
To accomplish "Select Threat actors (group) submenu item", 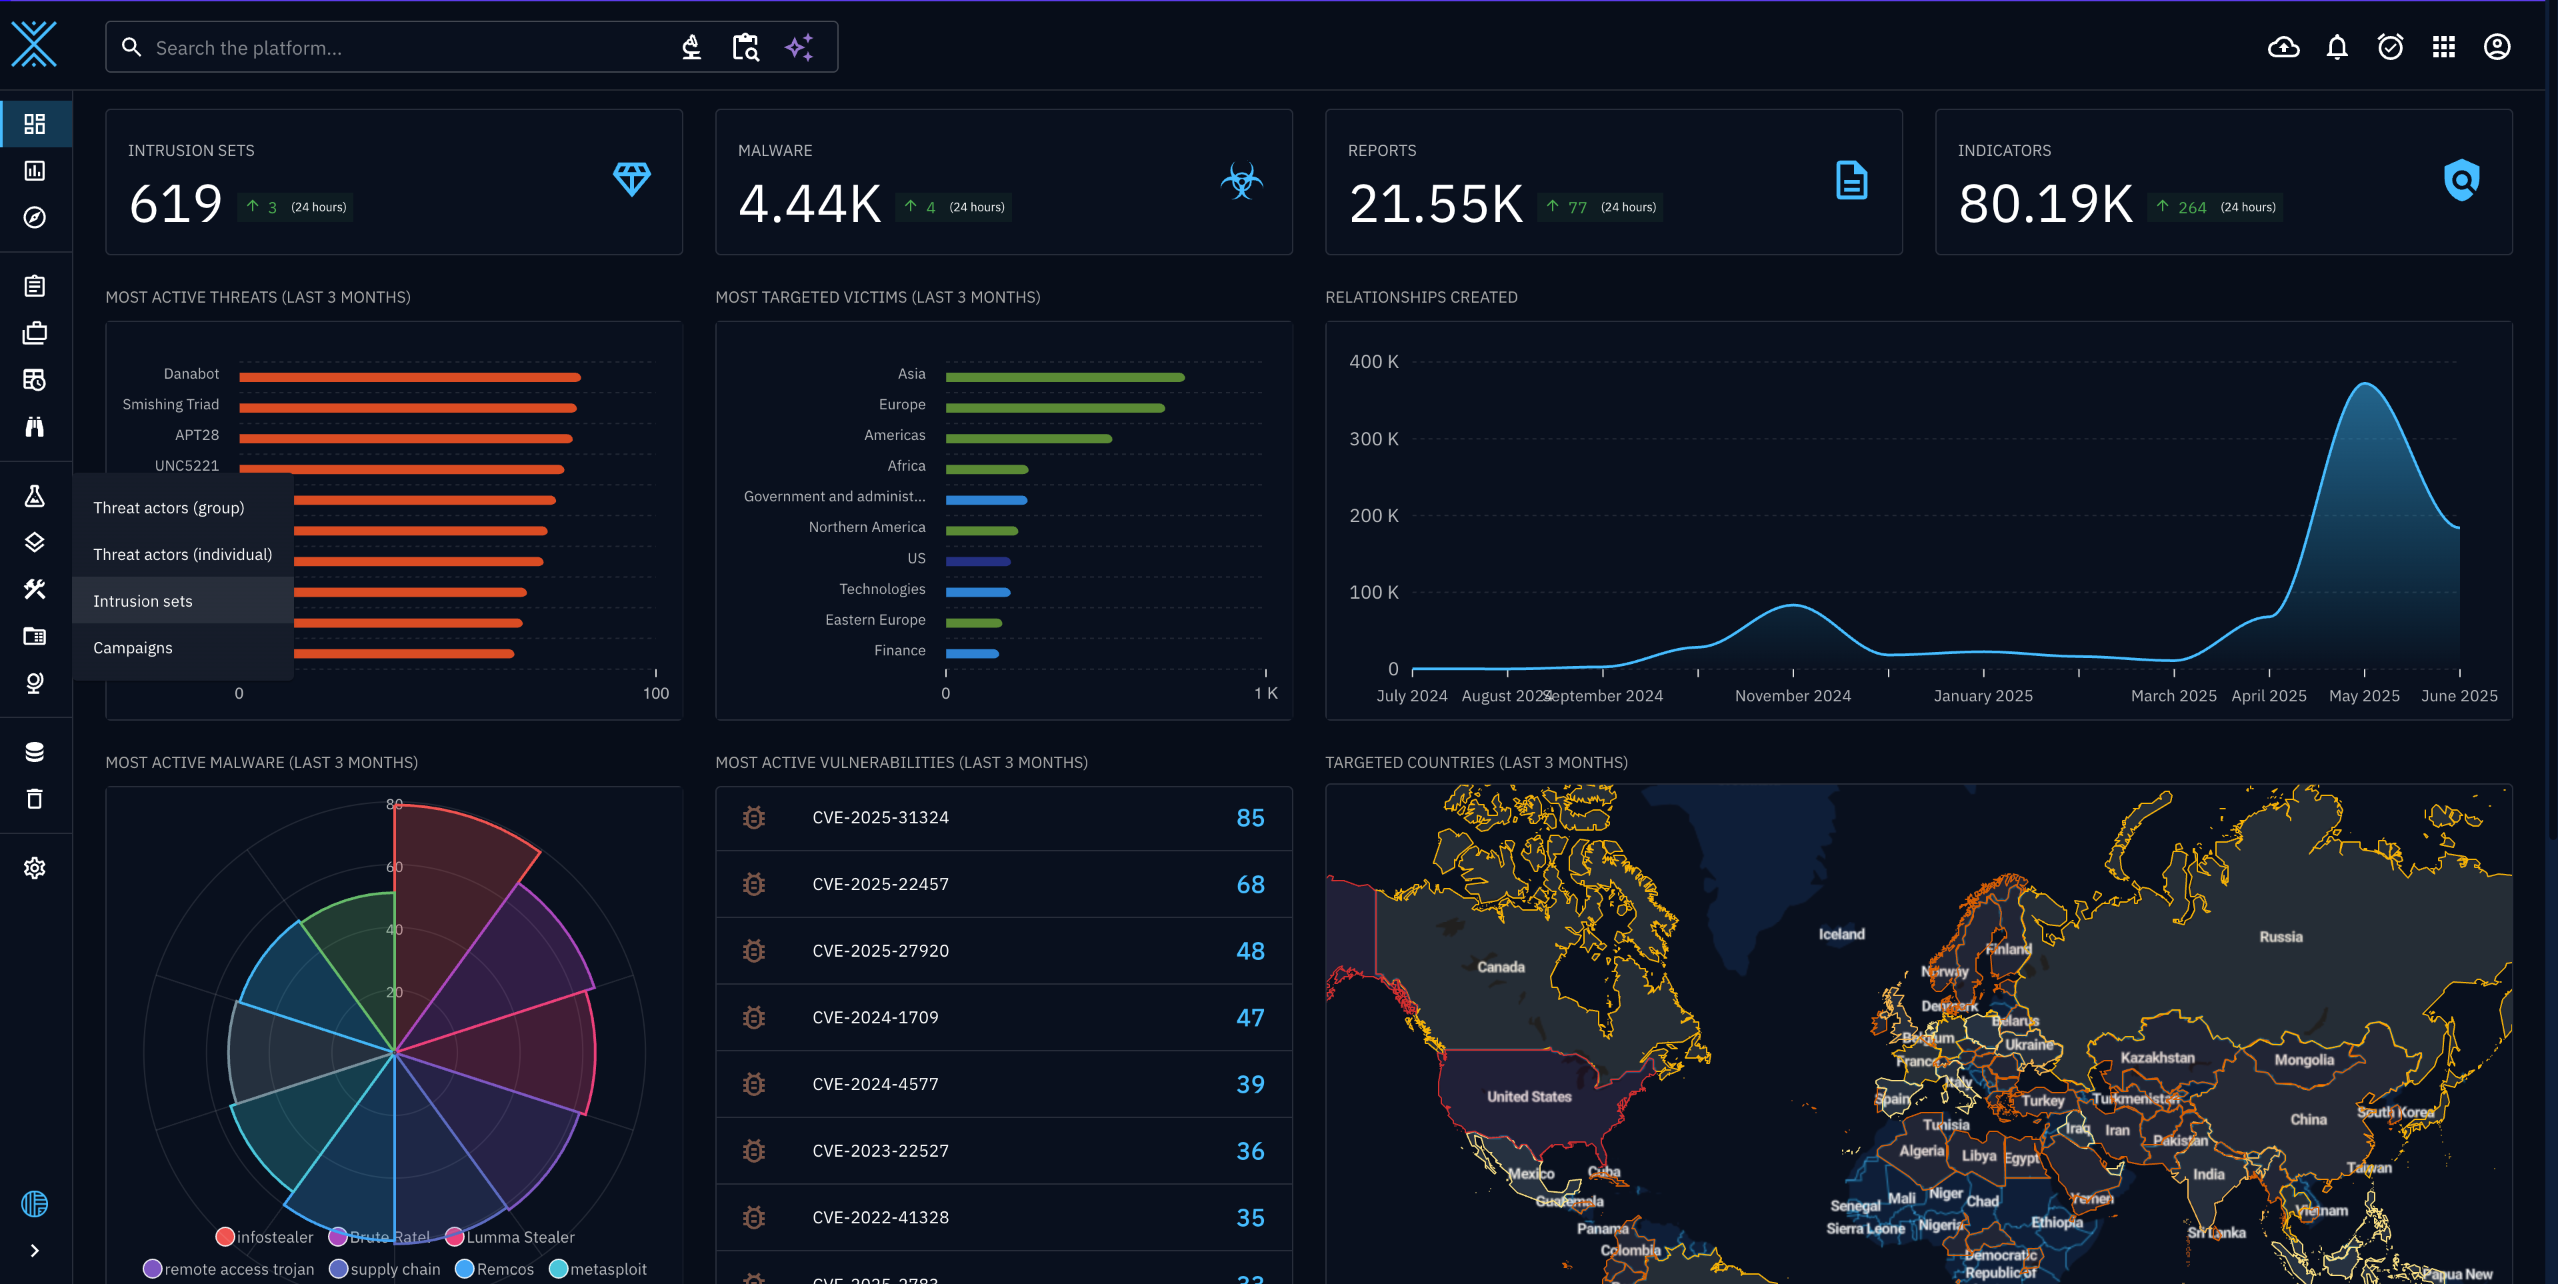I will (x=169, y=508).
